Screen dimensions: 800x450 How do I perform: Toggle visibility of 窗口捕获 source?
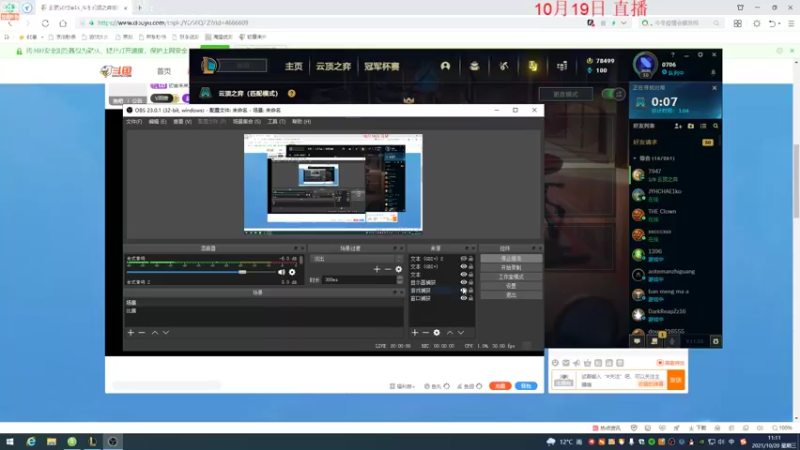[463, 298]
